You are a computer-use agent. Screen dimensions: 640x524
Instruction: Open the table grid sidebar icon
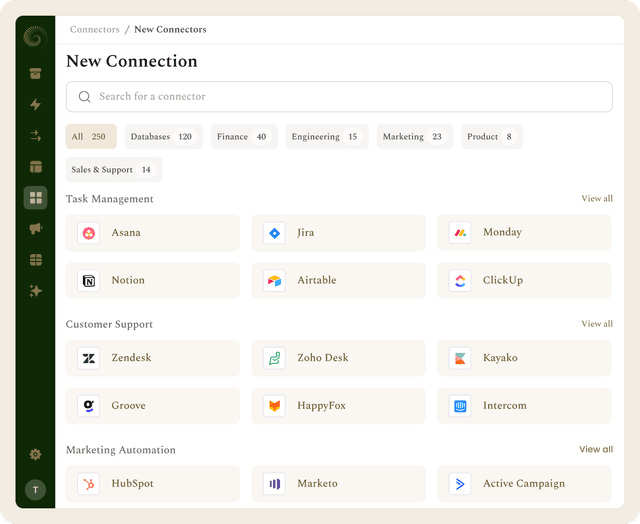click(x=36, y=260)
